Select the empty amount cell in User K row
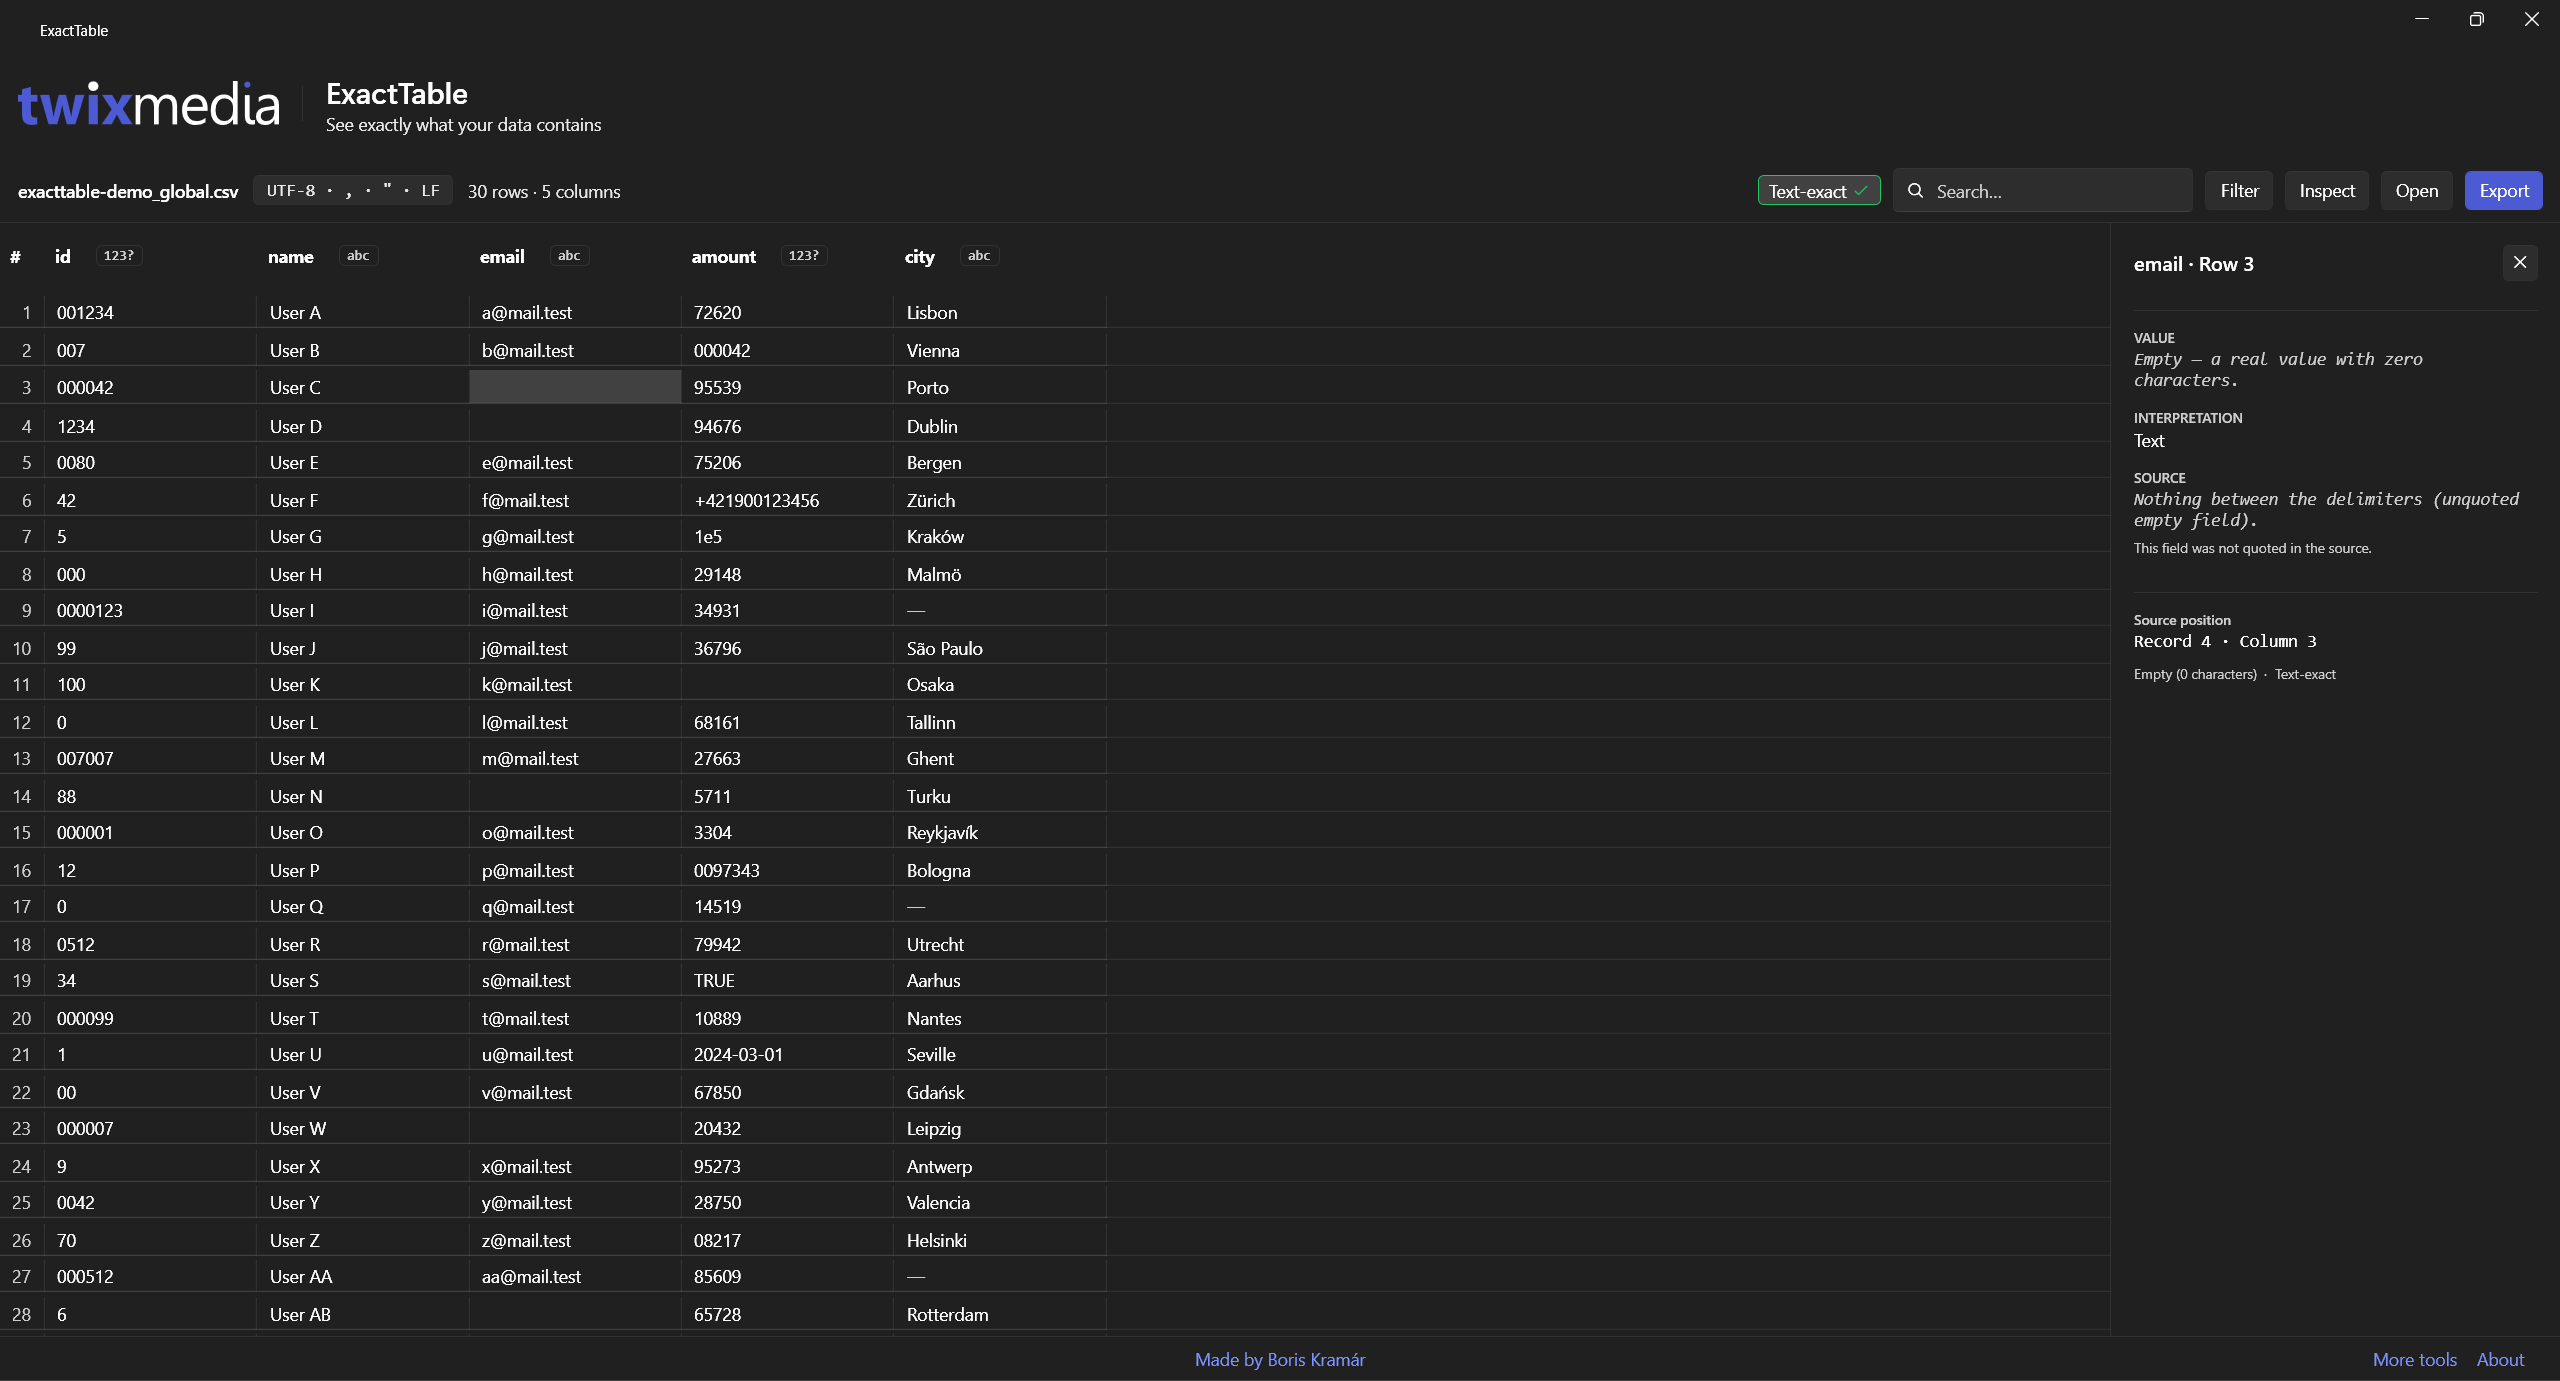Screen dimensions: 2560x1381 787,684
